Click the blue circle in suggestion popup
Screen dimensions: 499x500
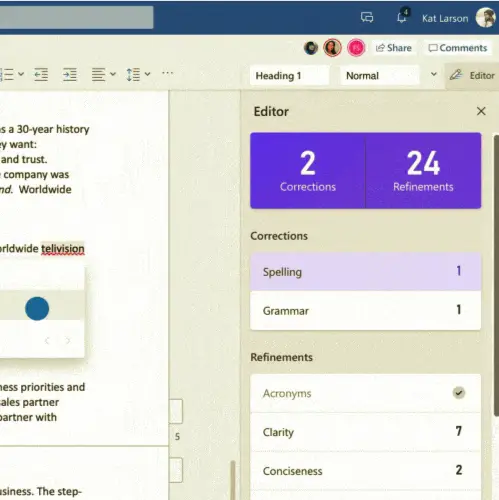(x=37, y=308)
